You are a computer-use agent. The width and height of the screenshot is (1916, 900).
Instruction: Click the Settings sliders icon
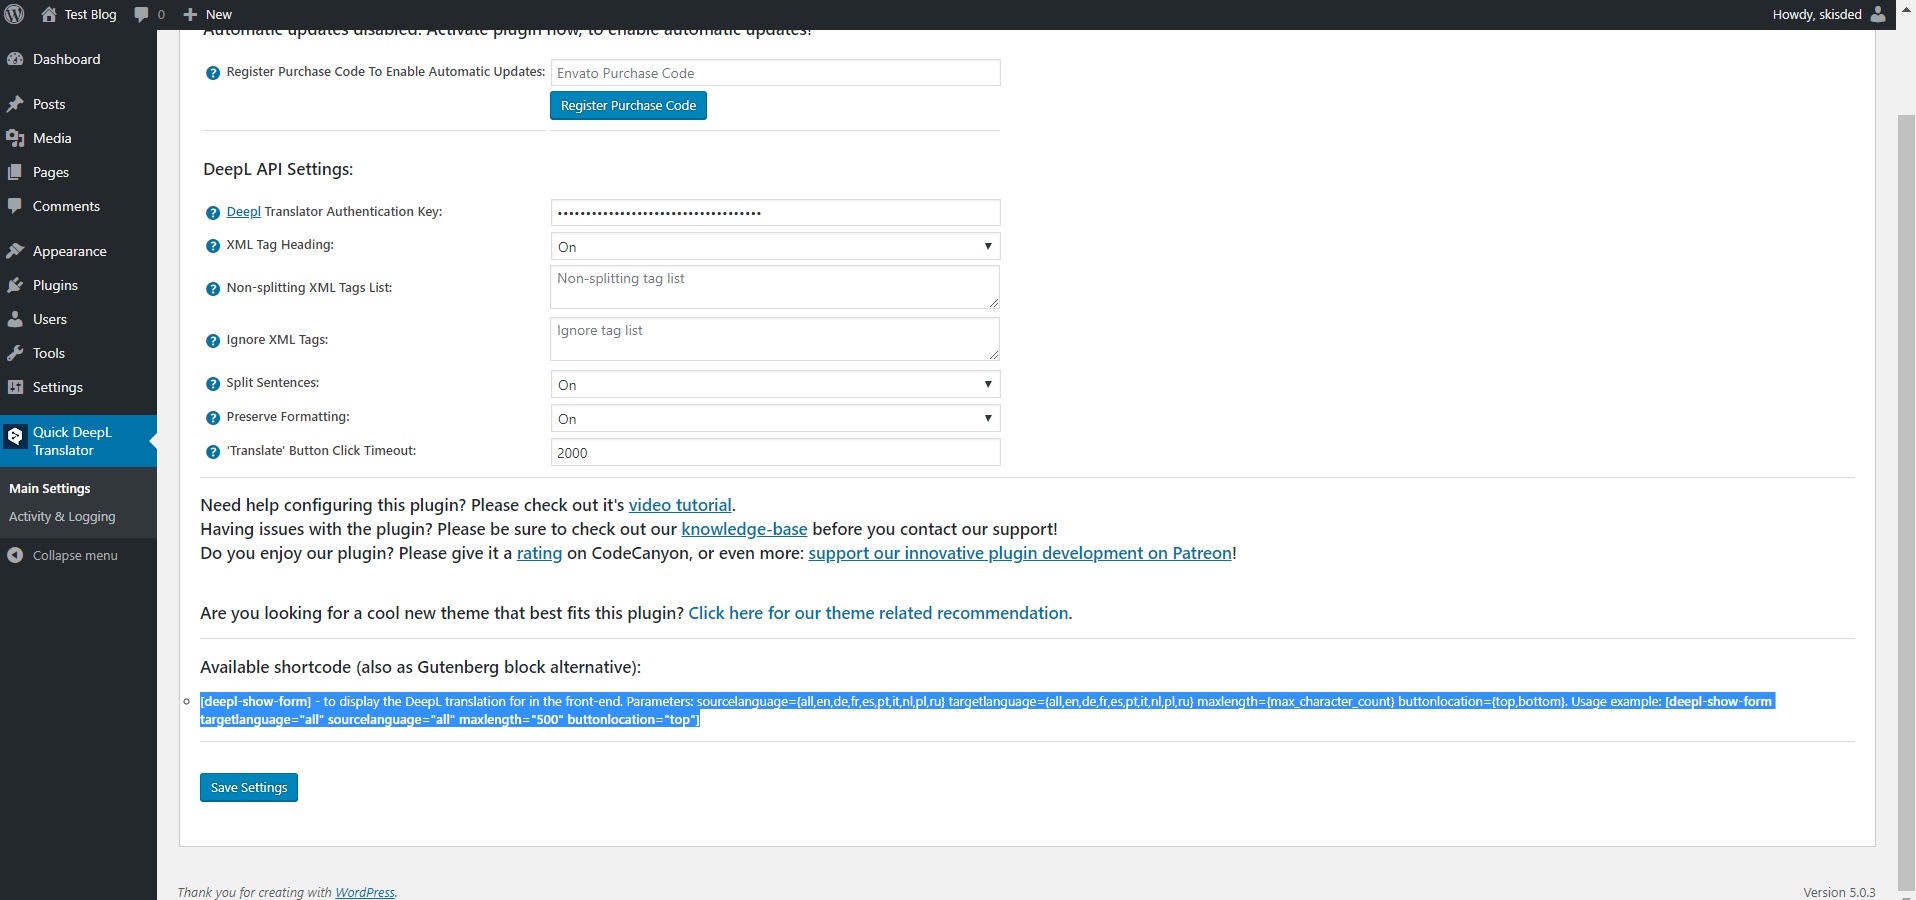(15, 387)
